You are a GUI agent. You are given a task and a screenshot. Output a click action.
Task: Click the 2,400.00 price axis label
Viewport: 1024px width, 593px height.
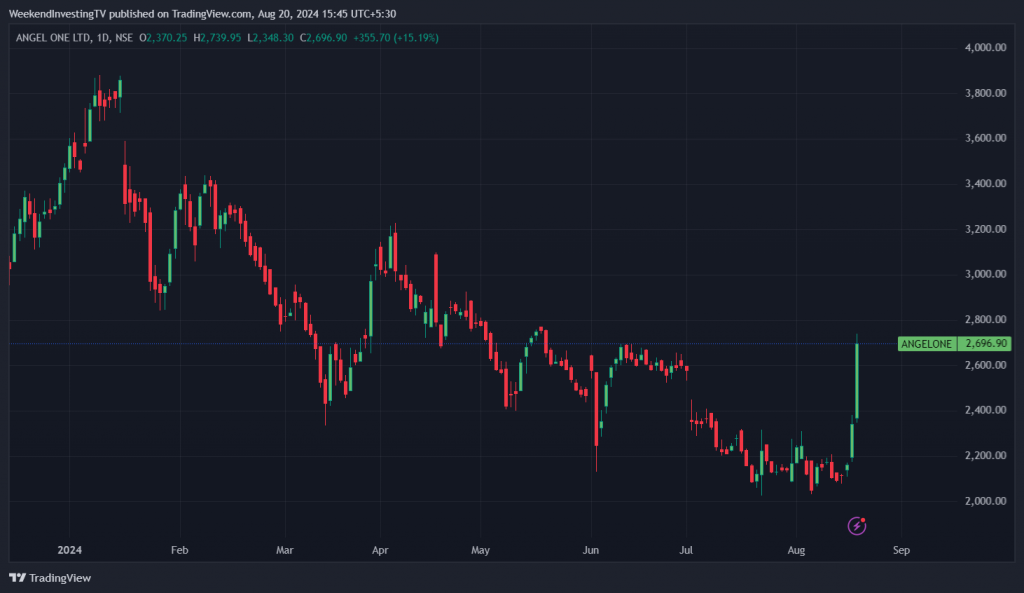coord(985,410)
